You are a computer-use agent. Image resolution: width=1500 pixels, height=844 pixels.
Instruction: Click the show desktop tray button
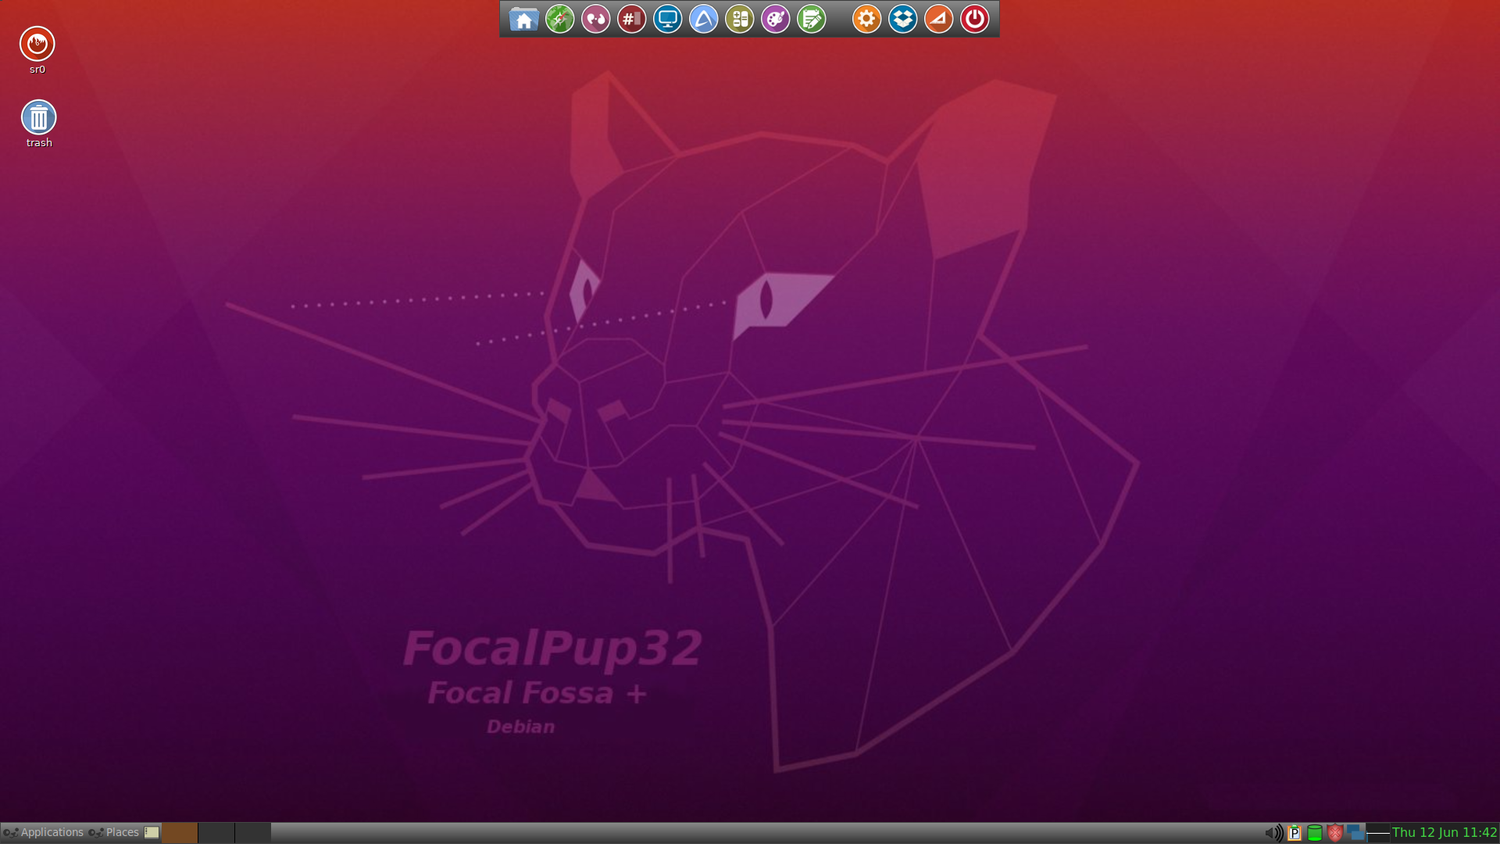152,832
